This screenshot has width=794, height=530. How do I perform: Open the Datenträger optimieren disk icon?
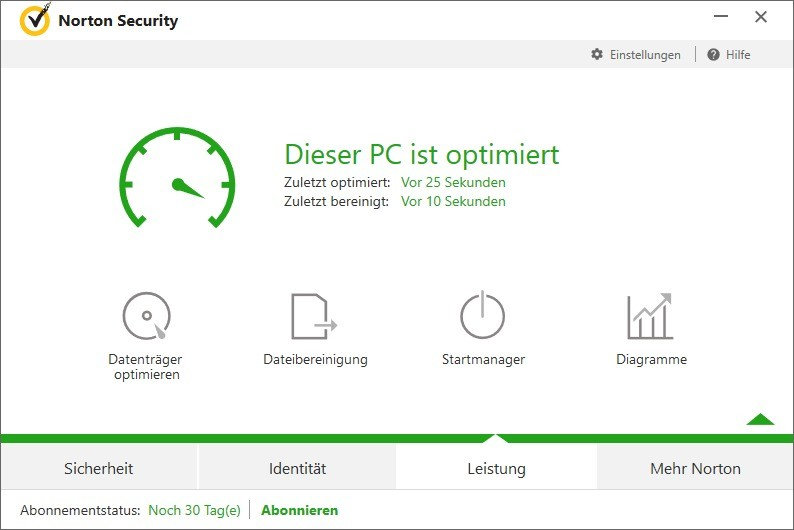coord(147,315)
